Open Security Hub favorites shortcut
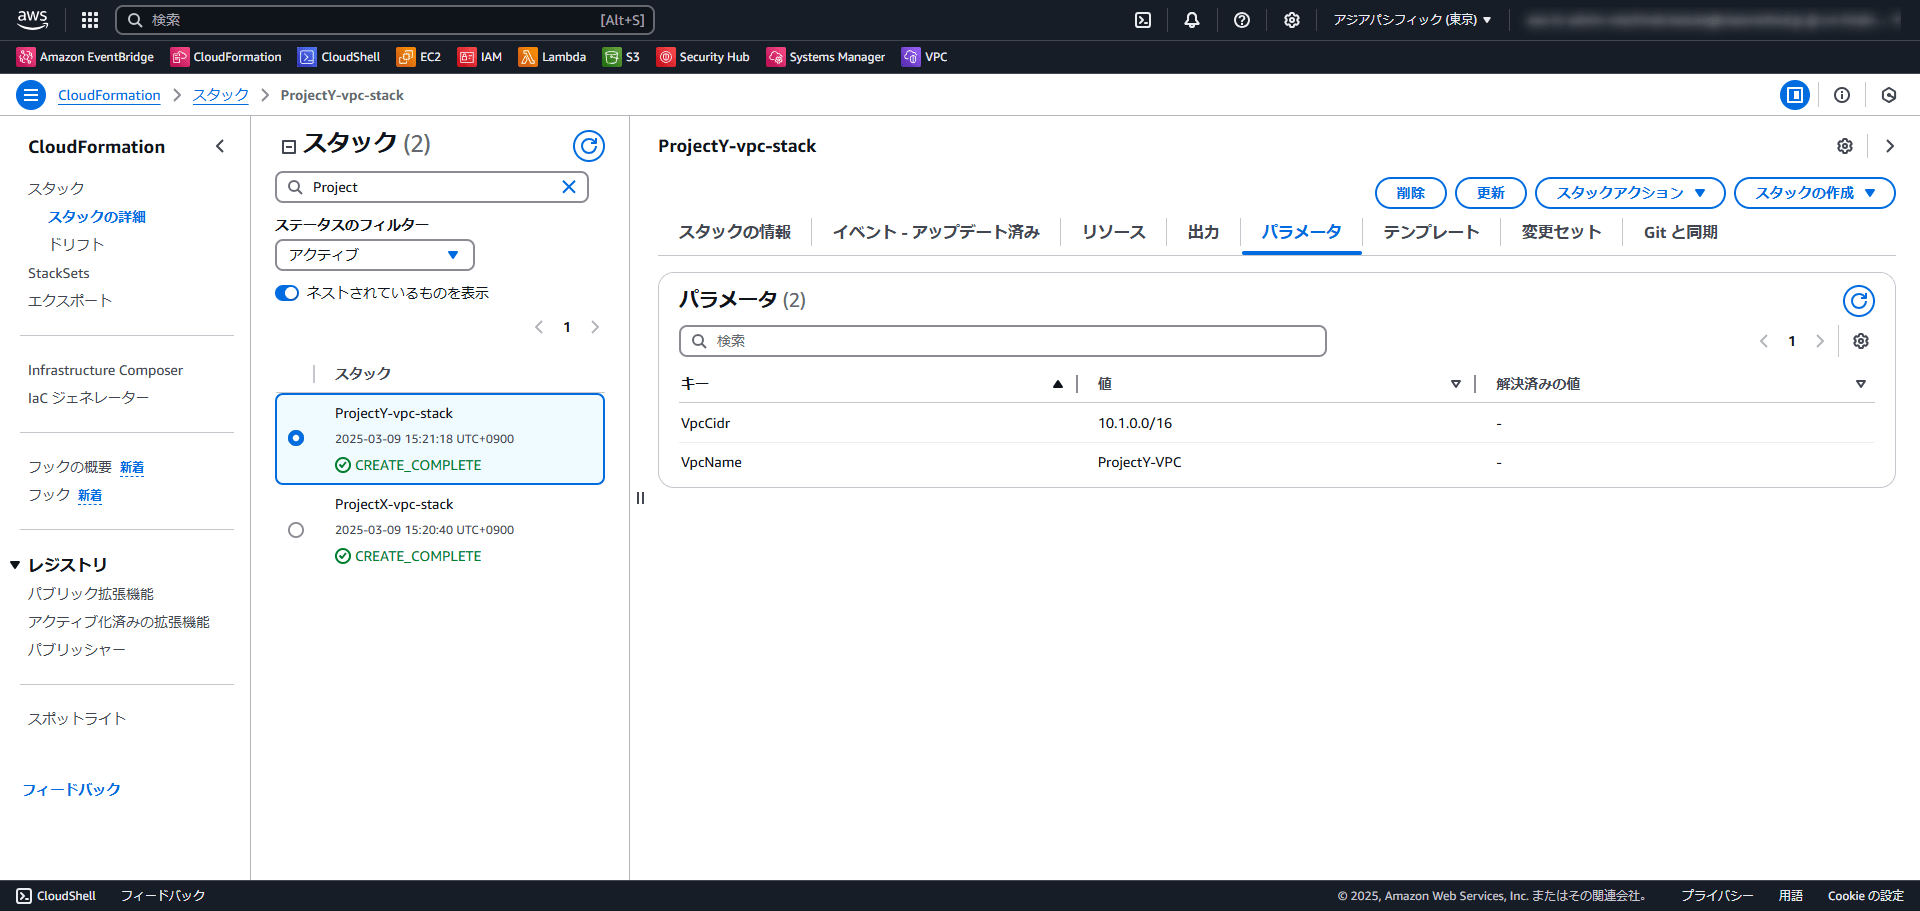The height and width of the screenshot is (911, 1920). point(703,57)
